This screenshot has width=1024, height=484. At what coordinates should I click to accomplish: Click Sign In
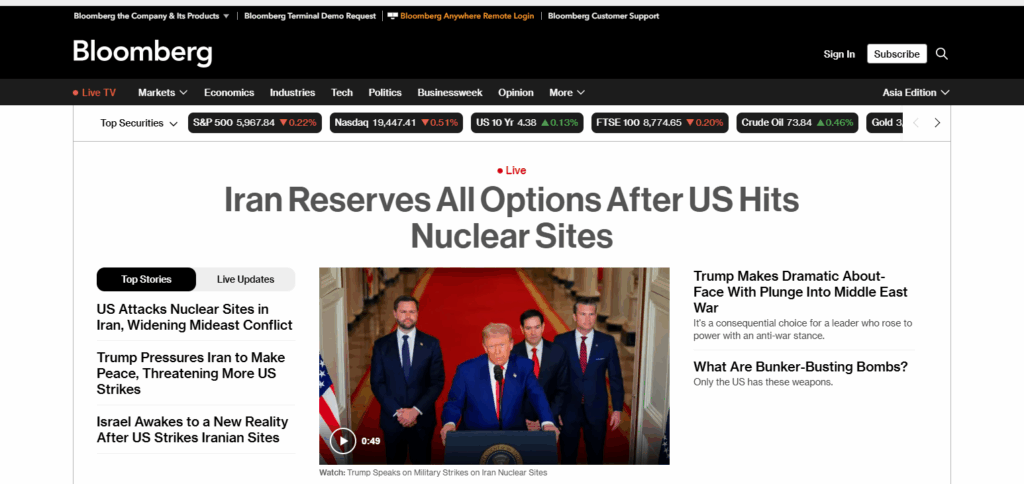[x=839, y=54]
